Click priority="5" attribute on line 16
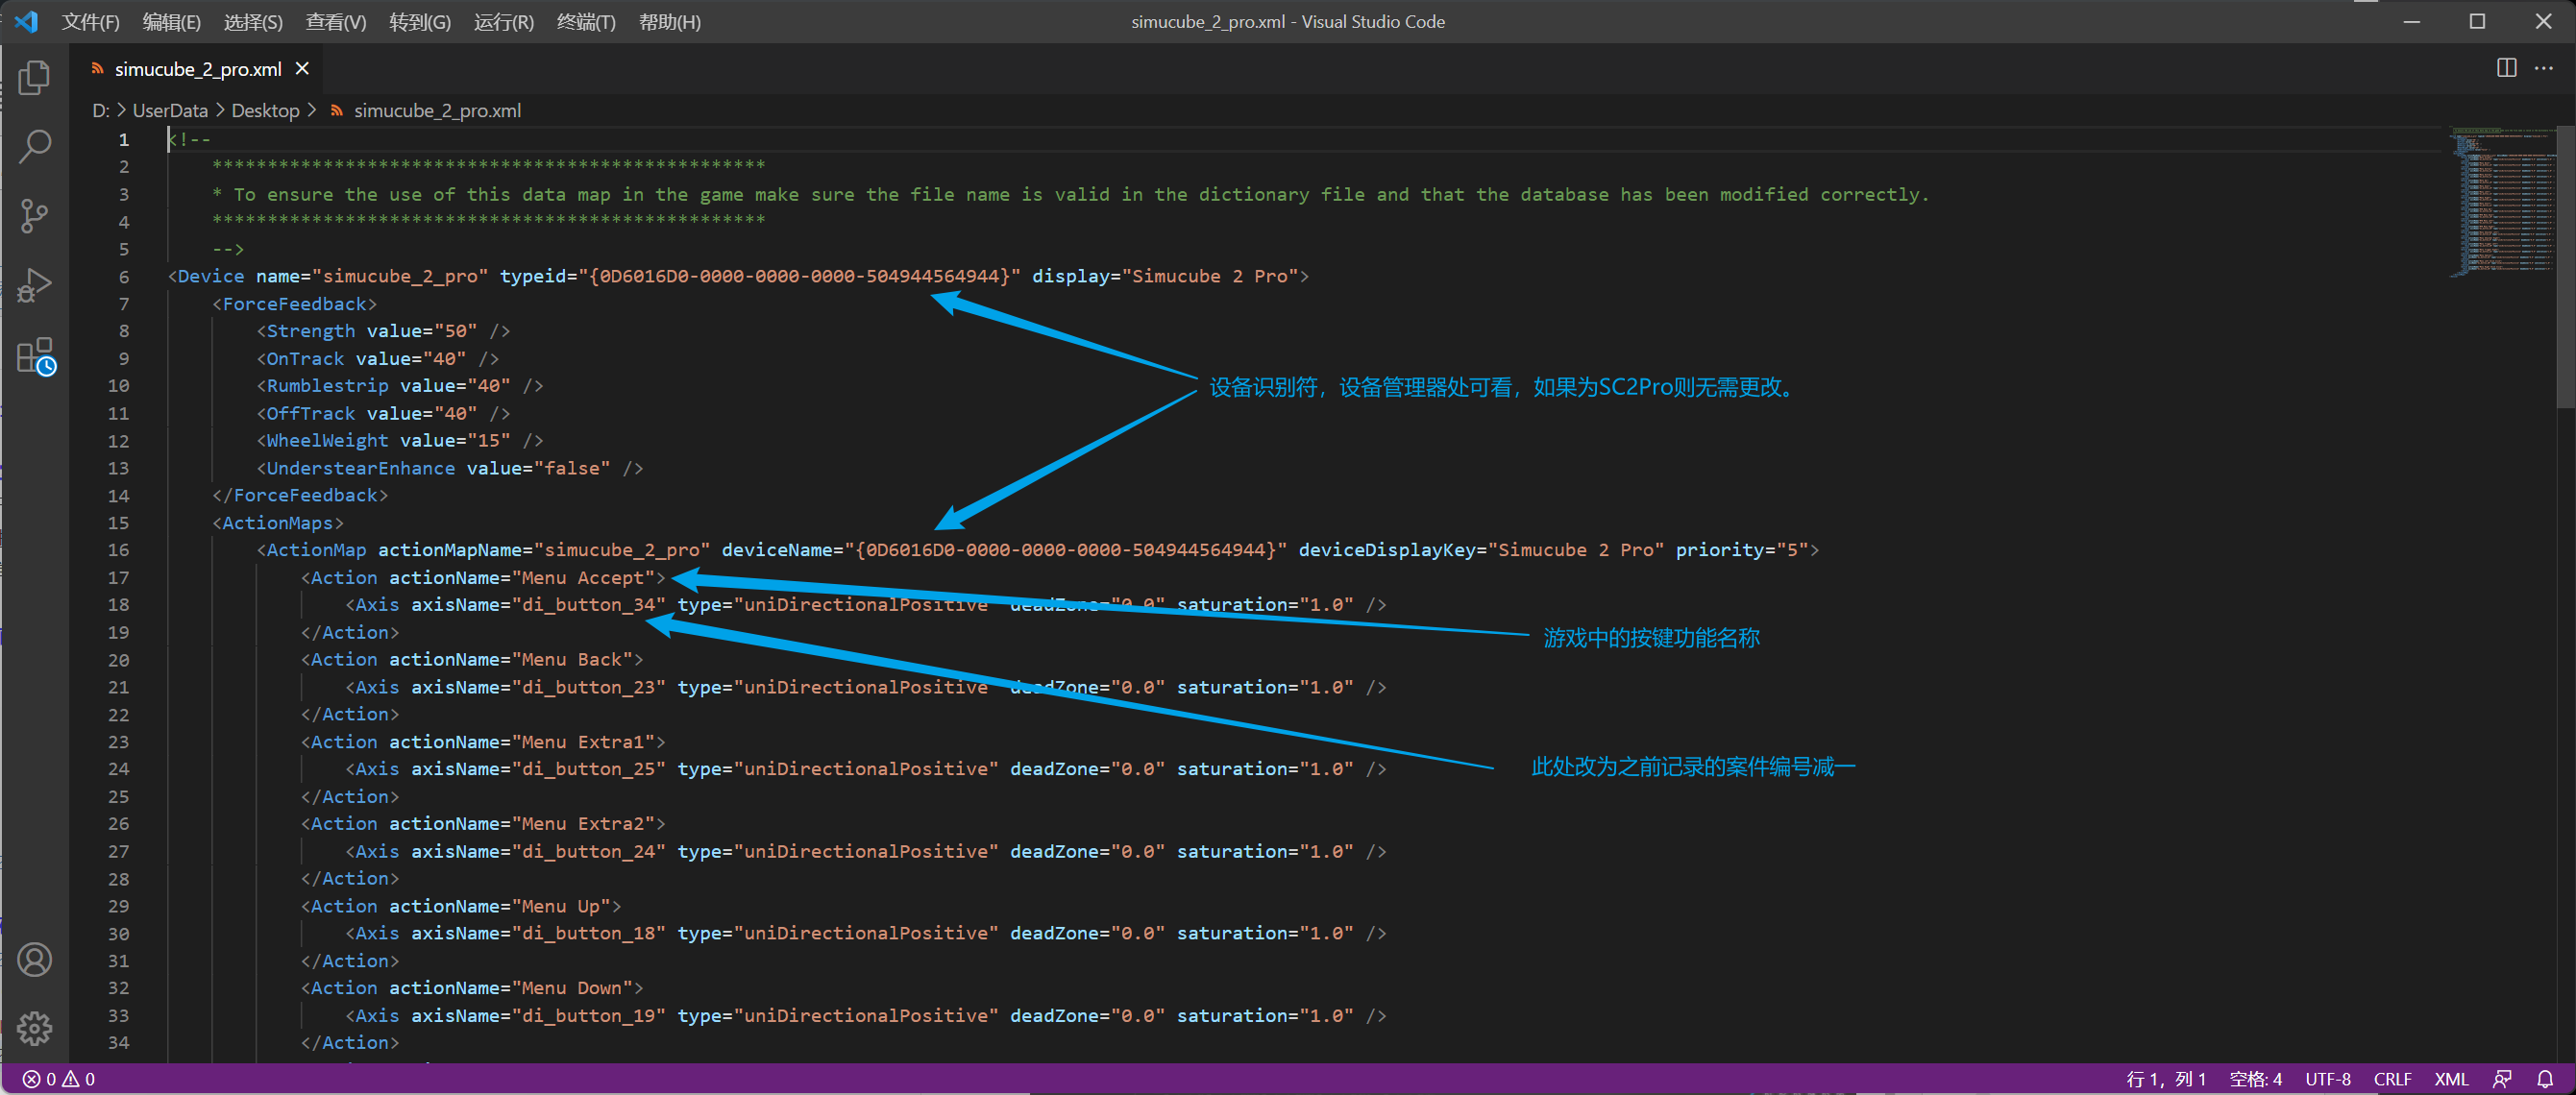2576x1095 pixels. [1742, 550]
